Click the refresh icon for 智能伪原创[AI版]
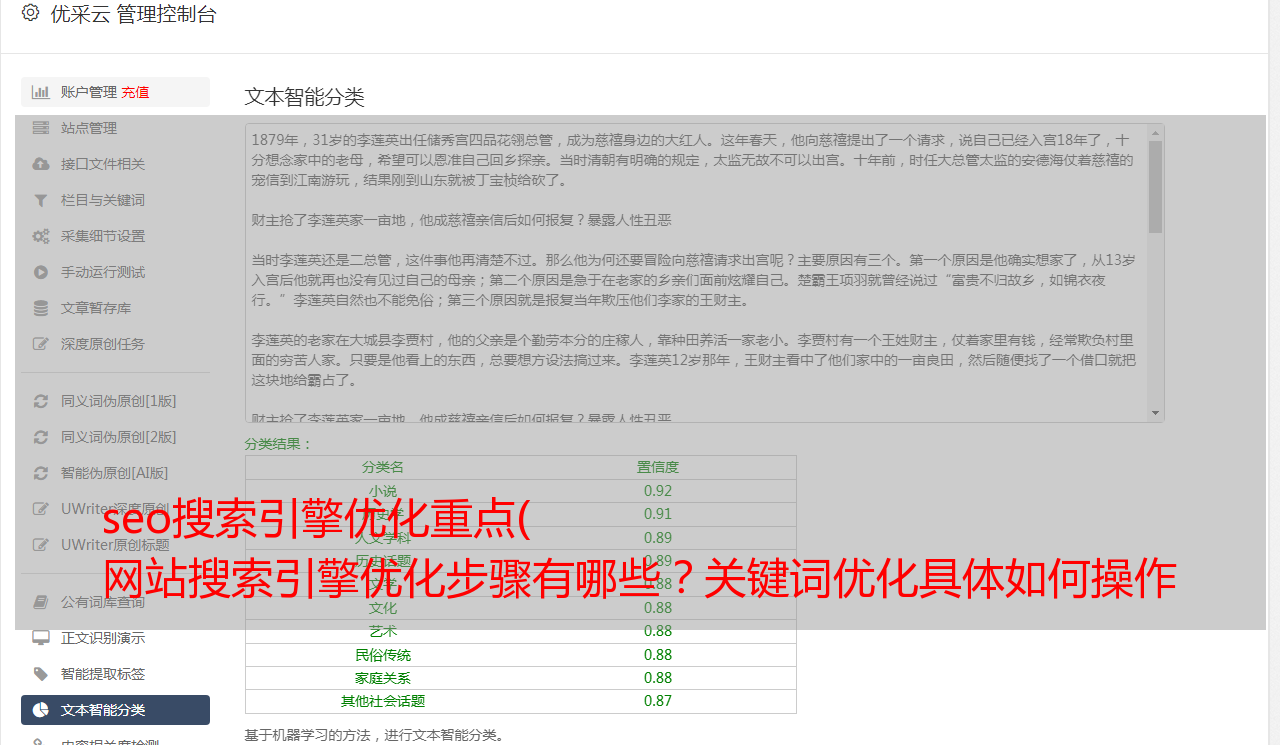 coord(41,473)
